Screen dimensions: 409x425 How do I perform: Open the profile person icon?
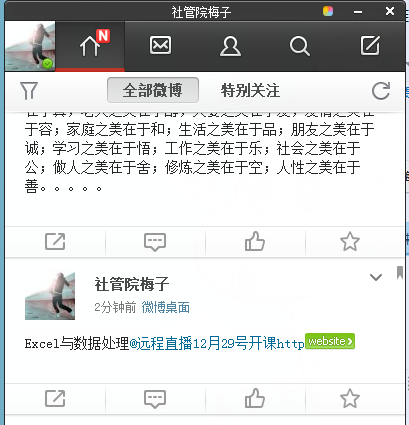pyautogui.click(x=230, y=46)
